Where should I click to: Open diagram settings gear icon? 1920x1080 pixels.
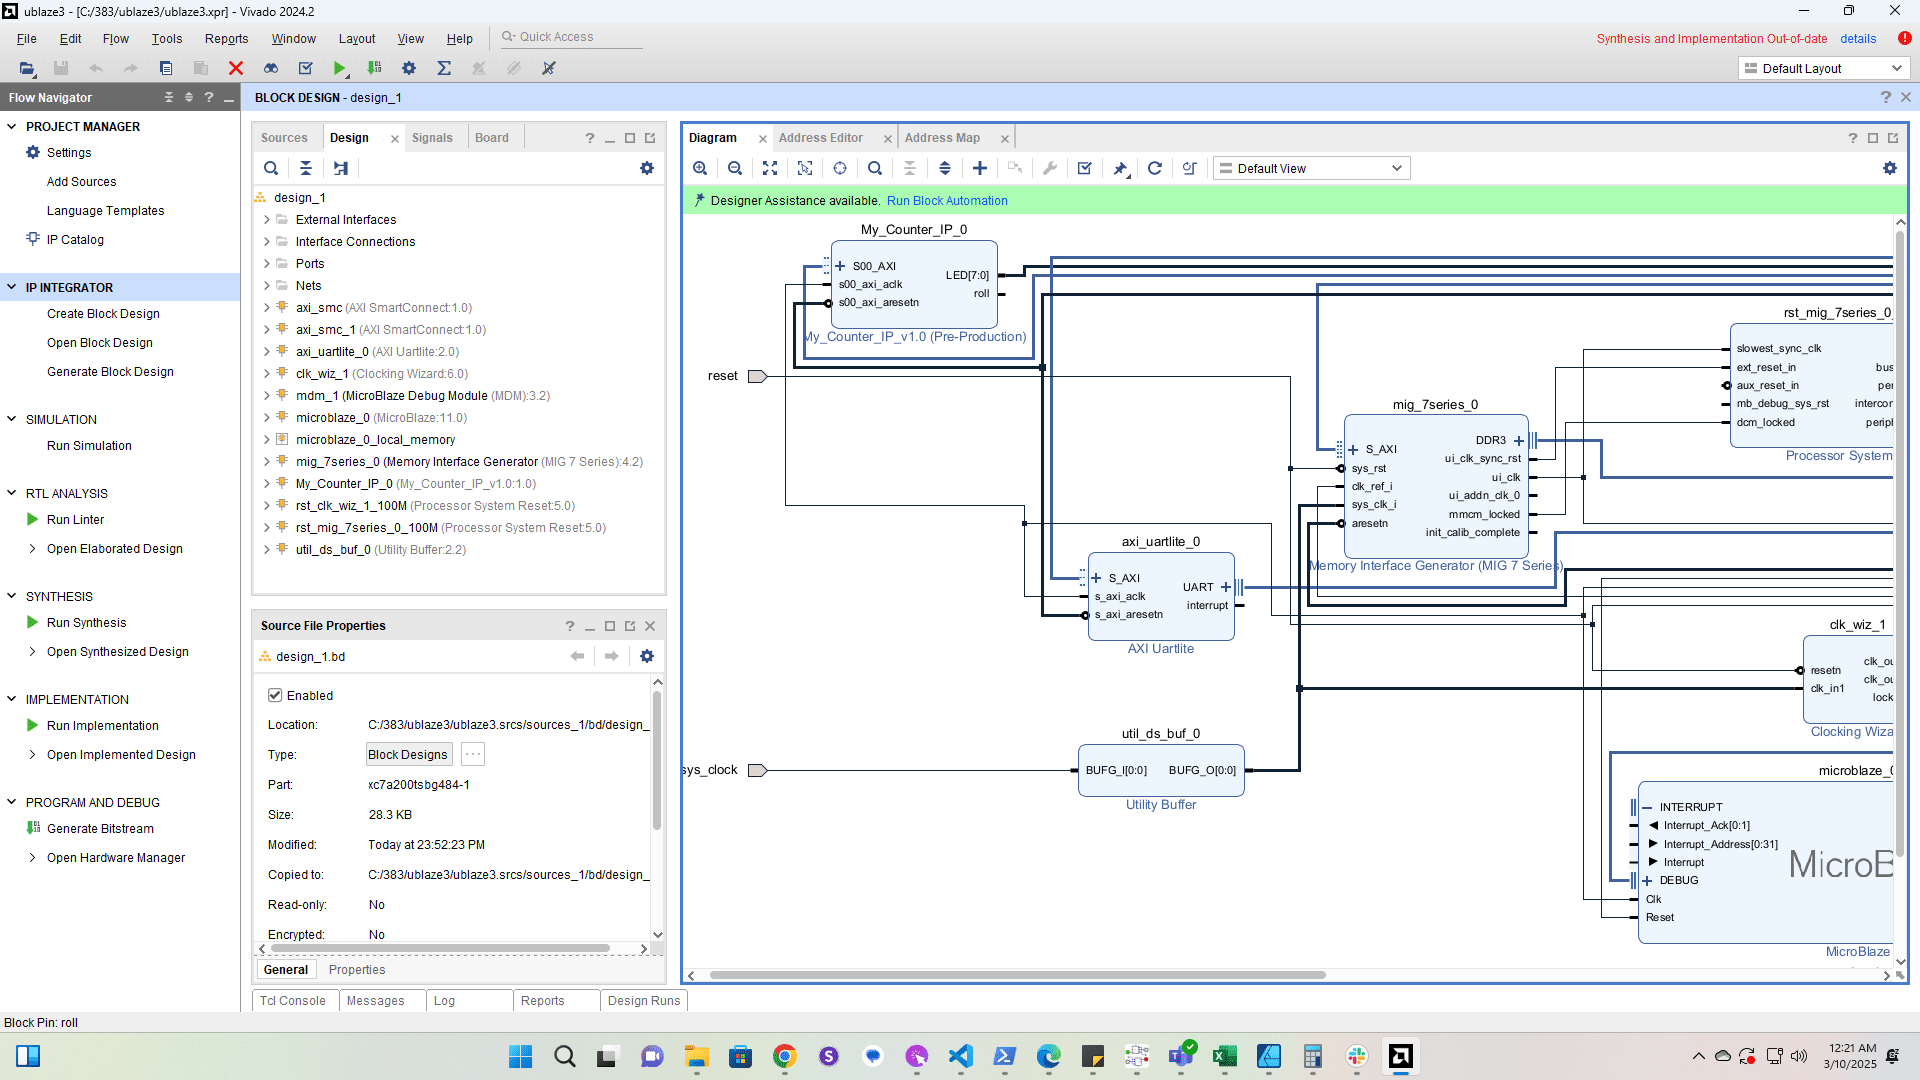pos(1889,169)
